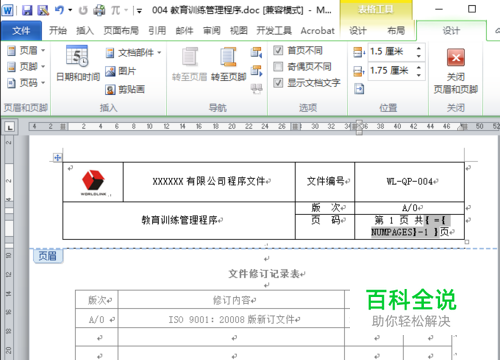Click the tab selector button left of ruler

[10, 127]
